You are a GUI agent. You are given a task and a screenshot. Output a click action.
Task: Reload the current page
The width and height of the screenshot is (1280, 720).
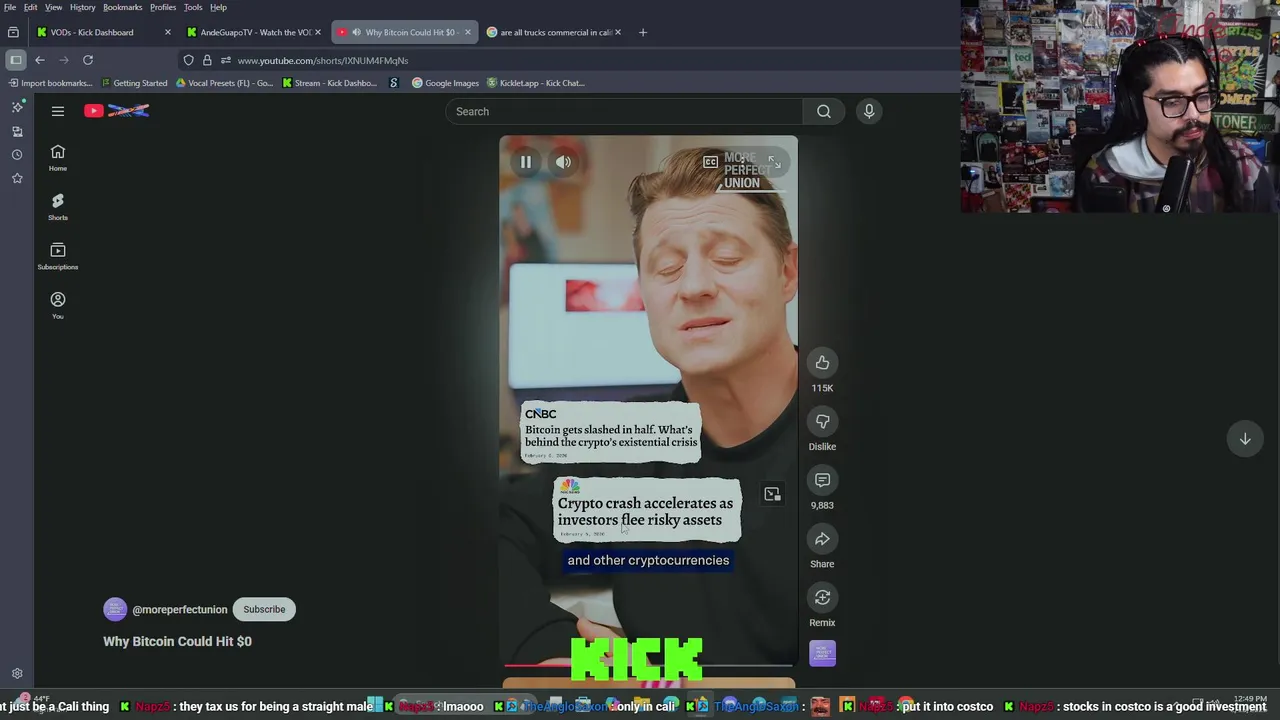pyautogui.click(x=88, y=60)
